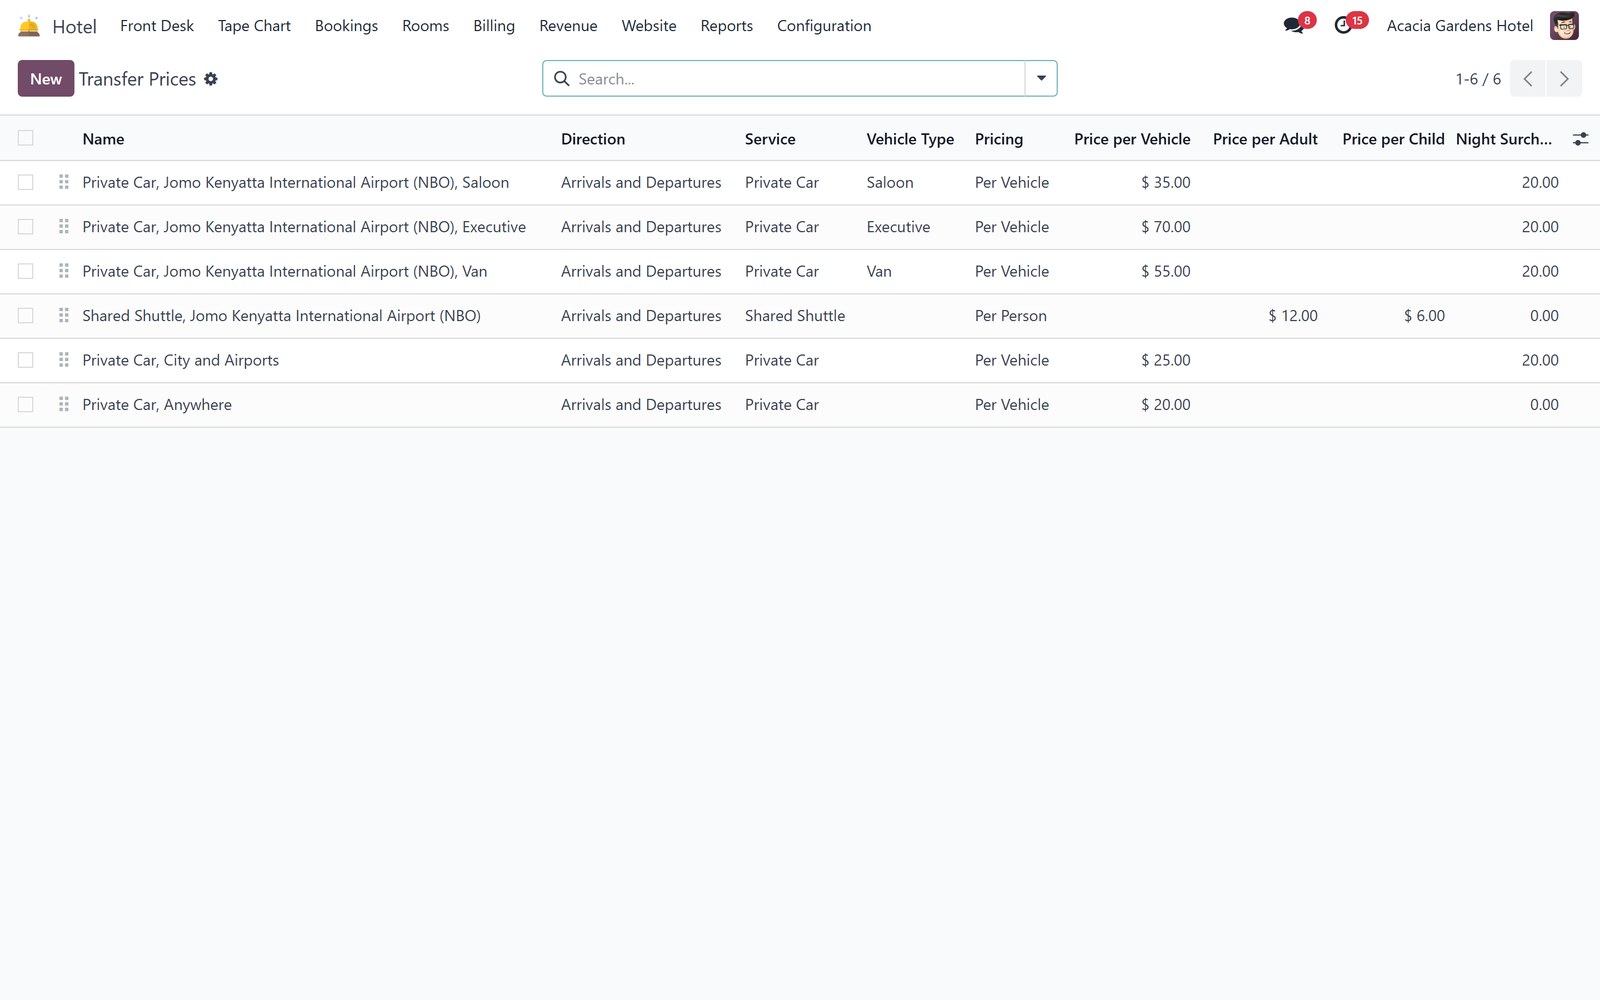Tick checkbox for NBO Saloon row
The height and width of the screenshot is (1000, 1600).
(x=26, y=182)
